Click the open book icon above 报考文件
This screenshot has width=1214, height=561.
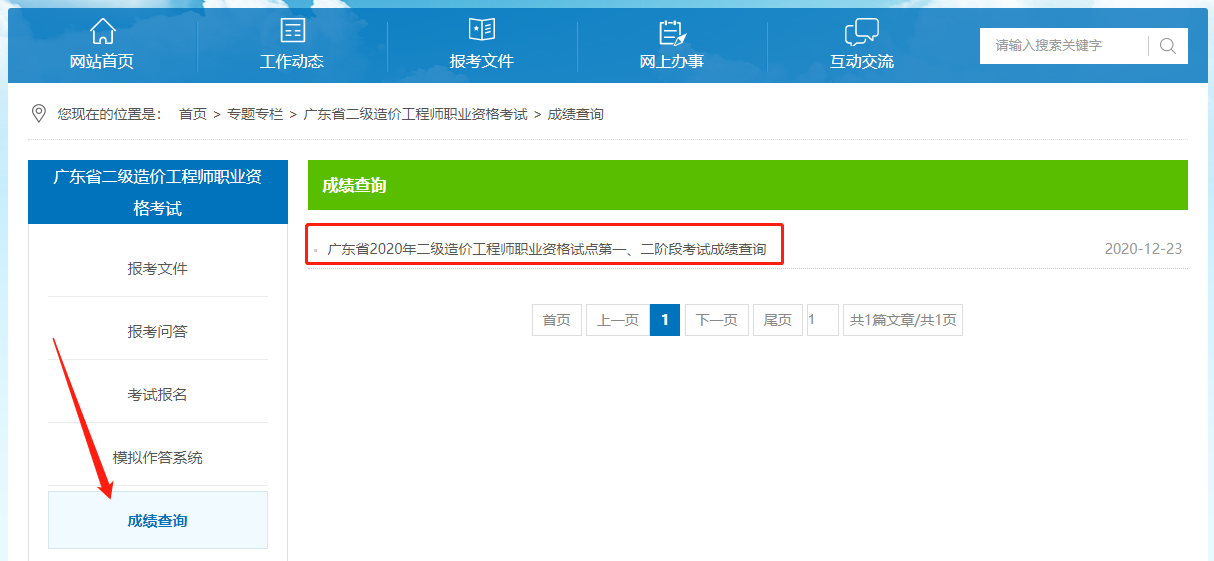481,31
